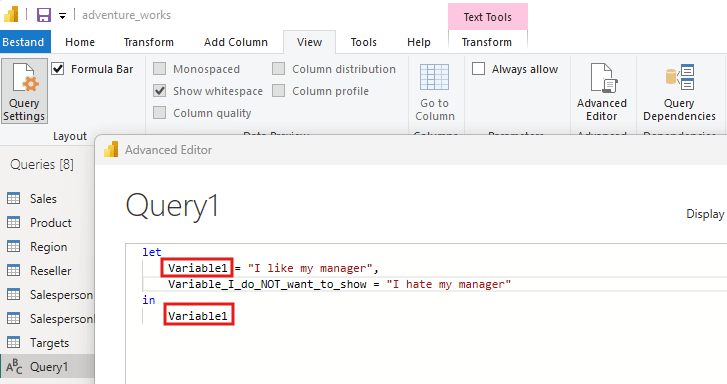Select the Sales query
This screenshot has height=384, width=727.
click(x=43, y=198)
